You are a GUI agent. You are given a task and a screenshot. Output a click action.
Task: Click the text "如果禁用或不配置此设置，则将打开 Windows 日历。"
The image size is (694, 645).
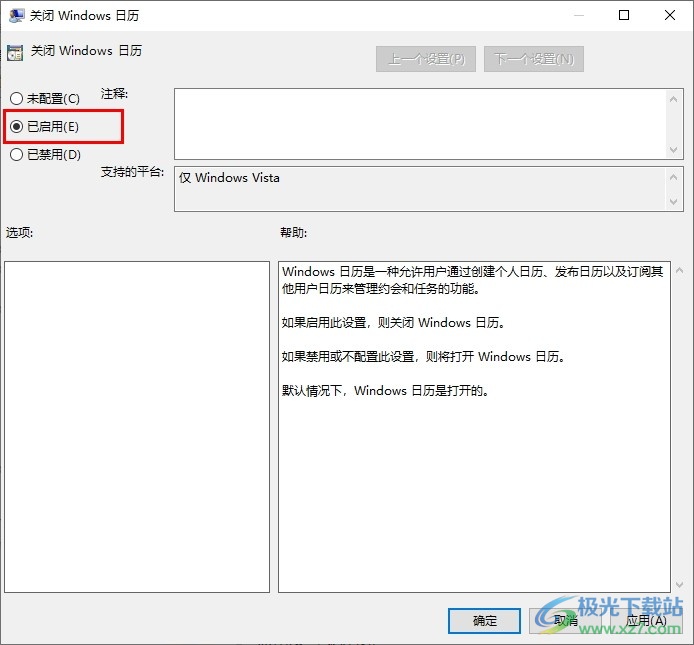click(424, 356)
